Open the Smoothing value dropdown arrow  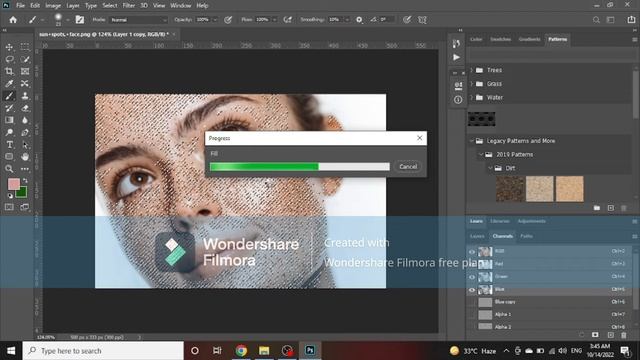click(347, 20)
